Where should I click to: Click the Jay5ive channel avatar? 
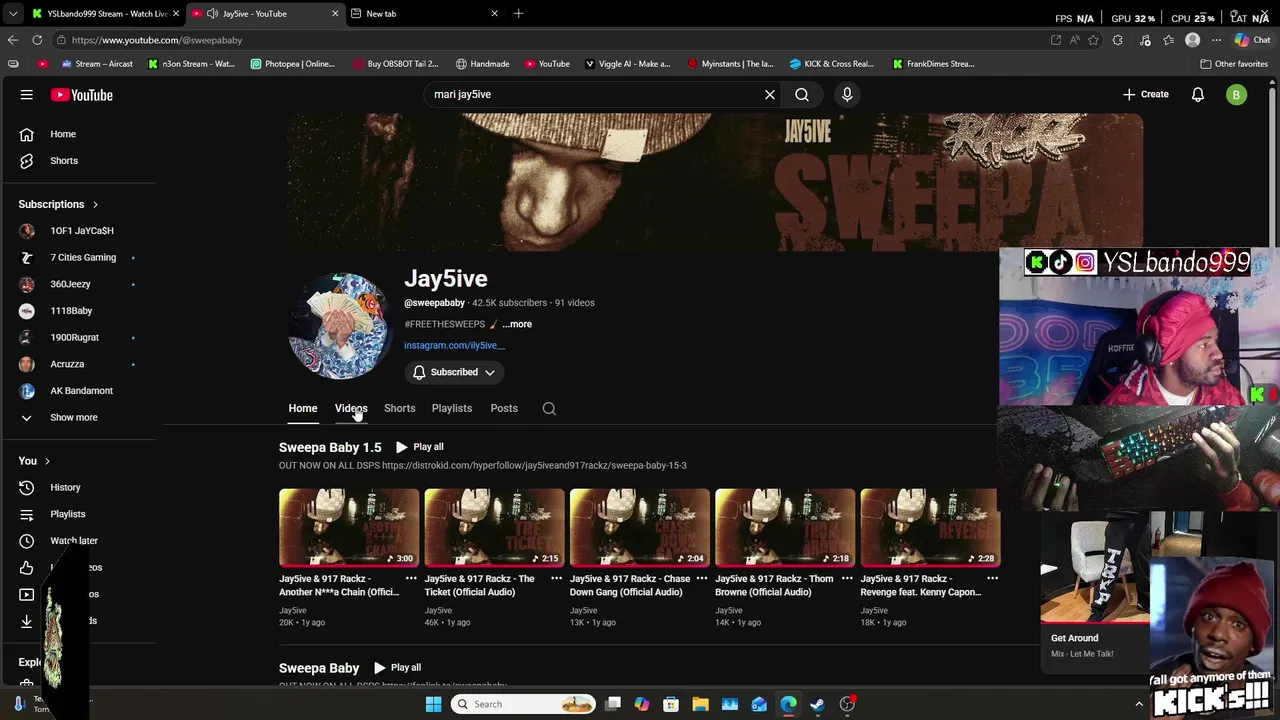[x=340, y=325]
